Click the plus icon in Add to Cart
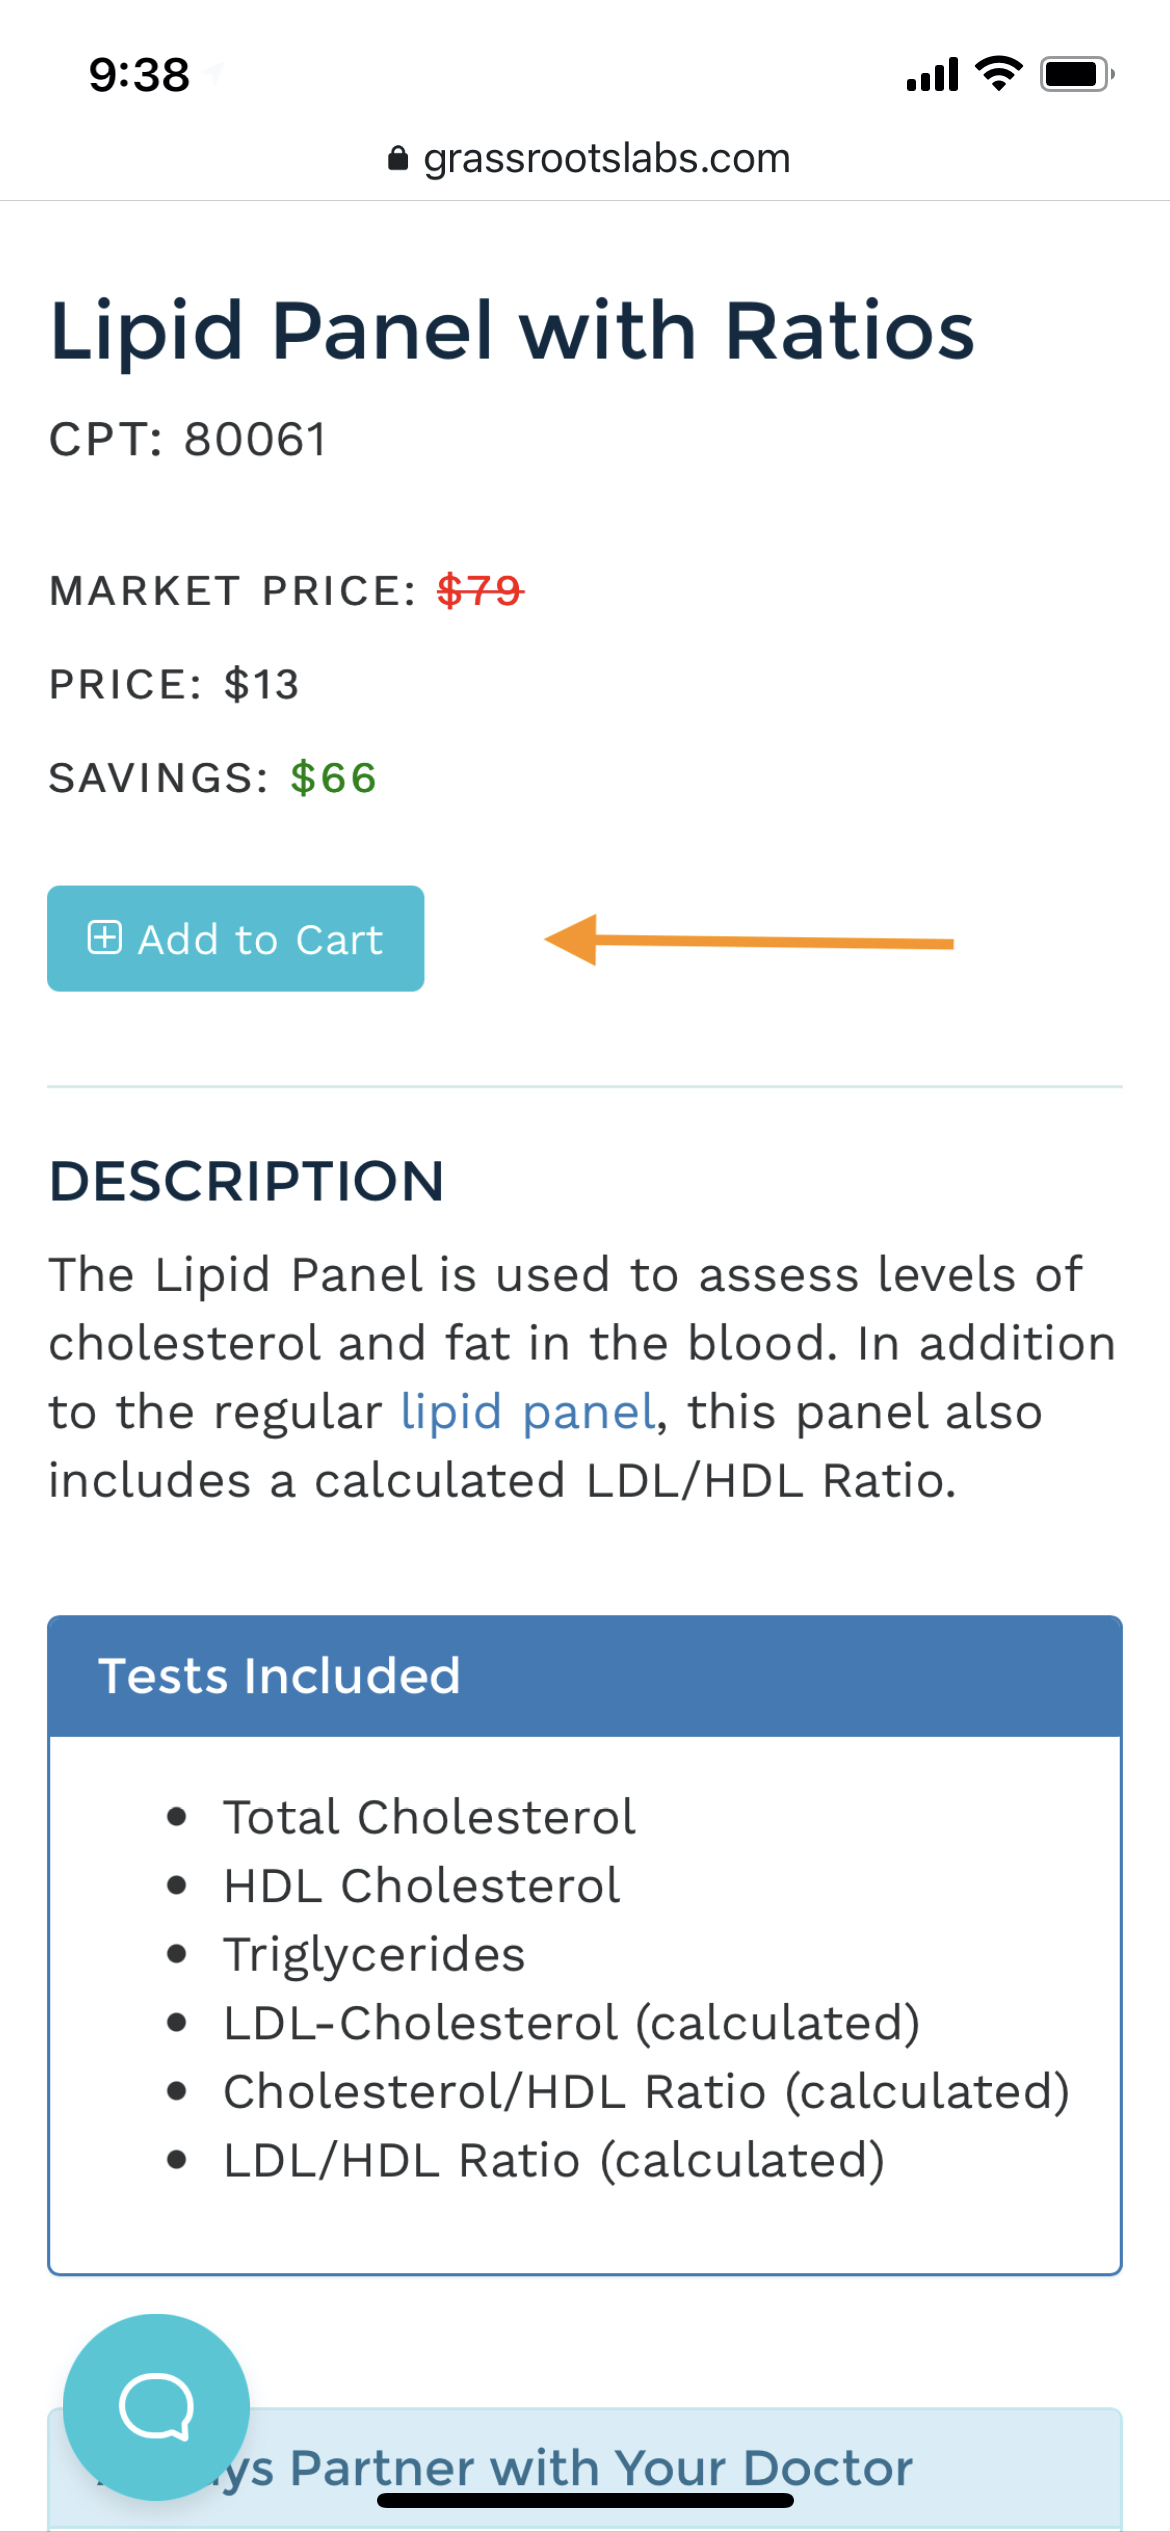 click(x=105, y=938)
